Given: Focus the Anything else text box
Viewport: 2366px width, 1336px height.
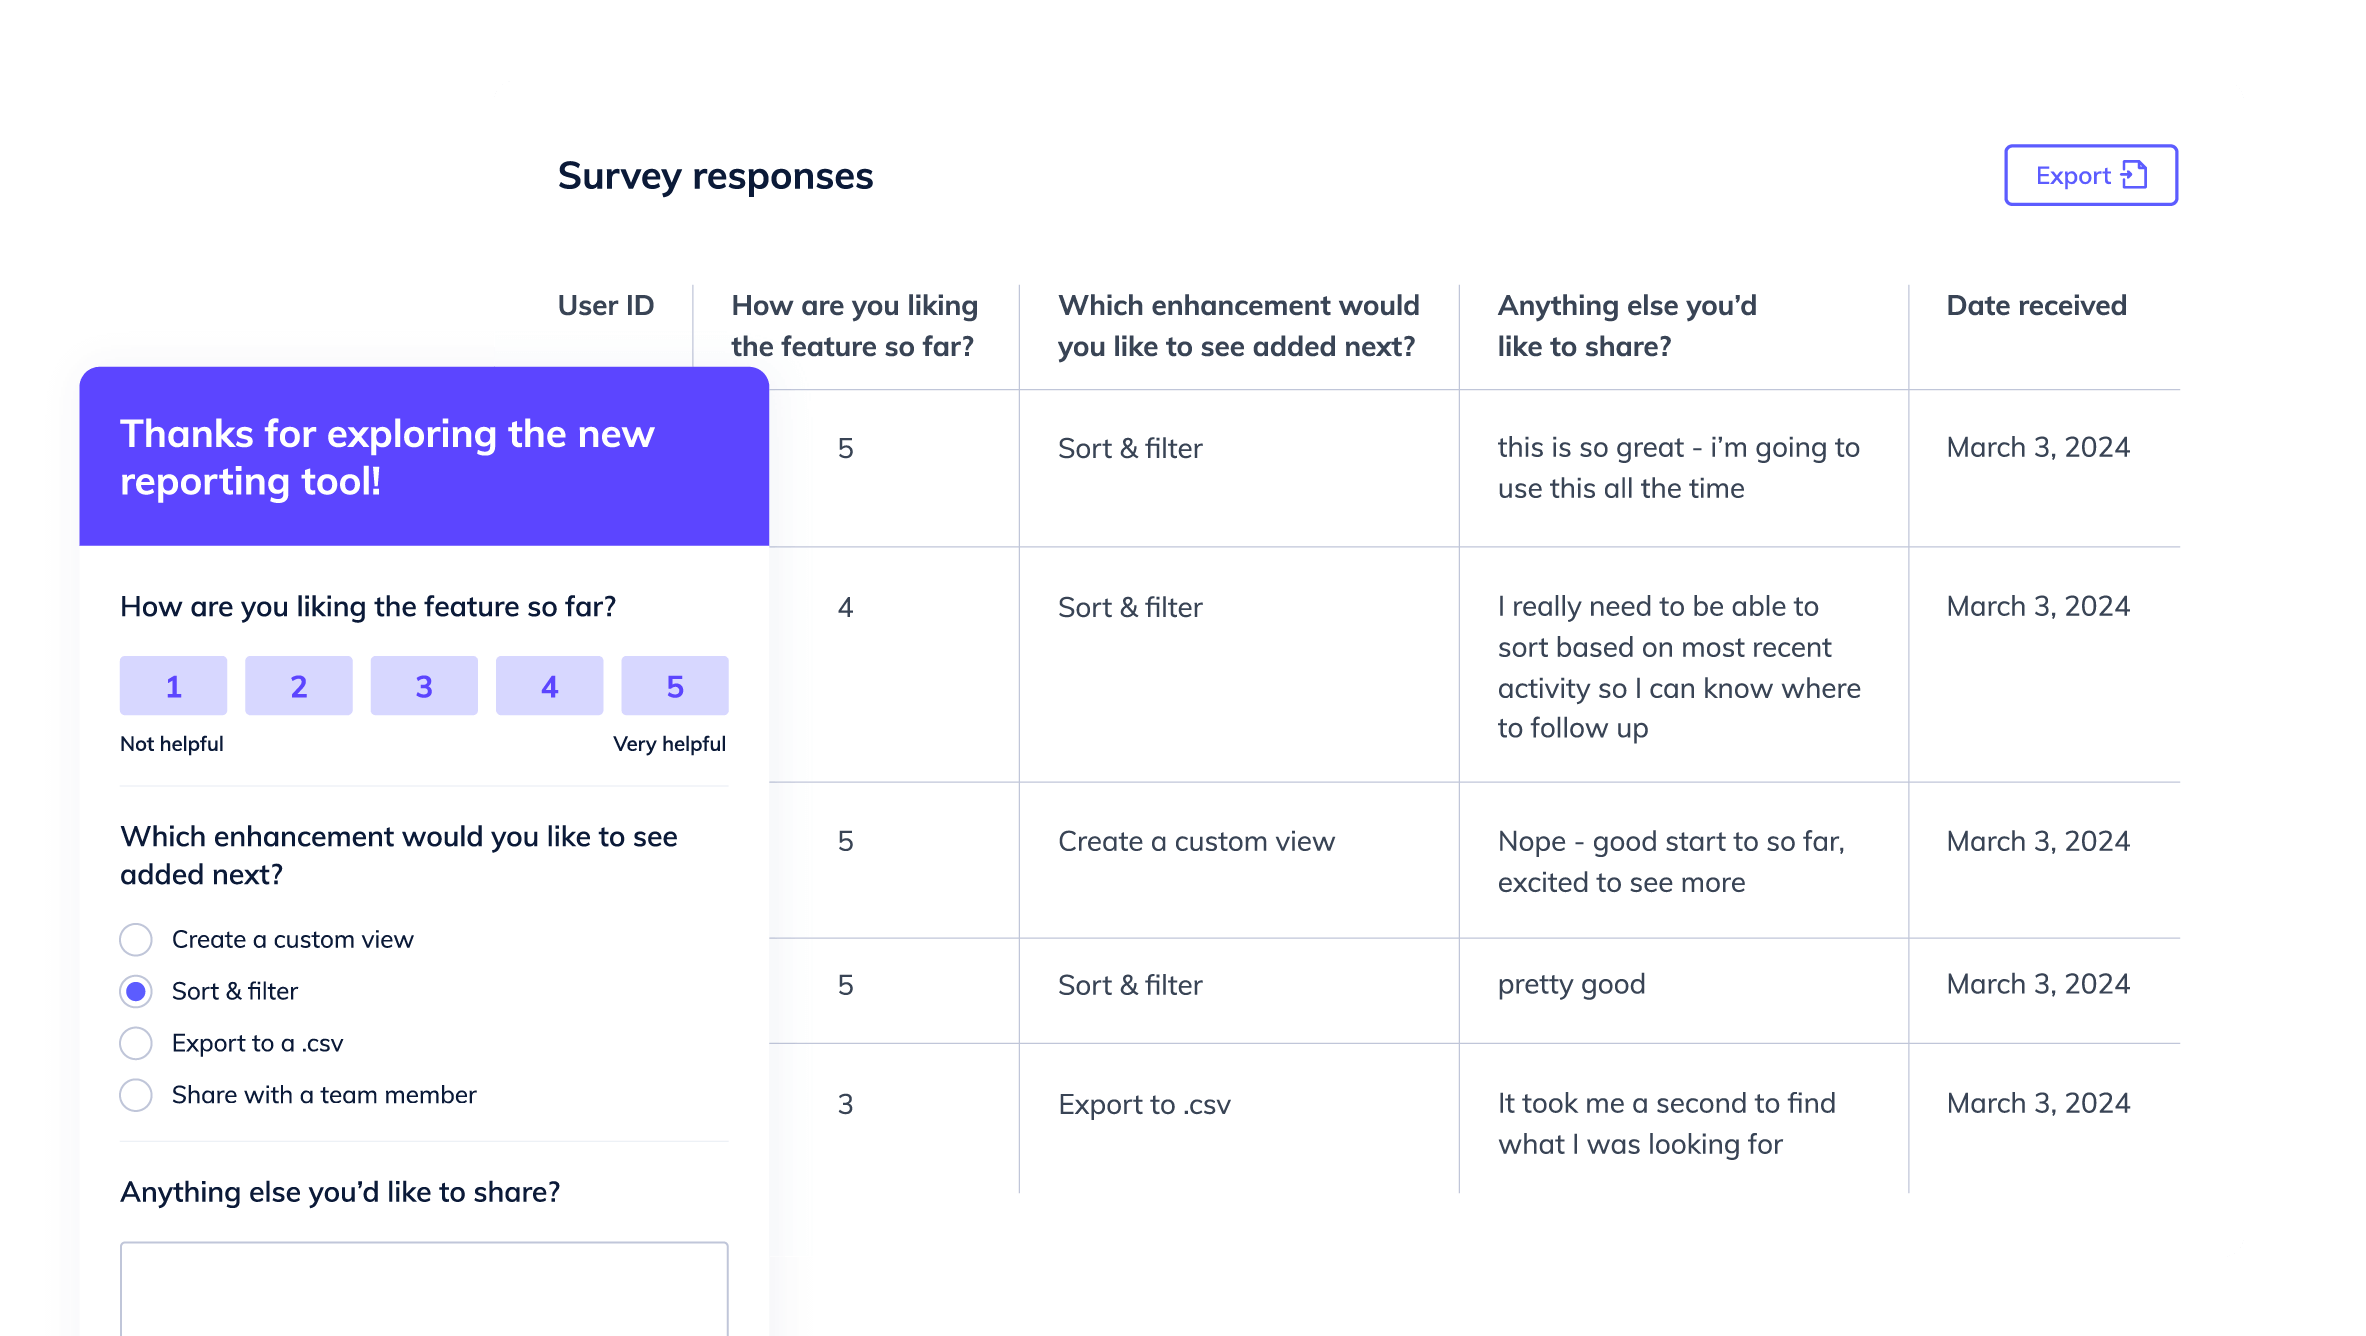Looking at the screenshot, I should [x=424, y=1289].
